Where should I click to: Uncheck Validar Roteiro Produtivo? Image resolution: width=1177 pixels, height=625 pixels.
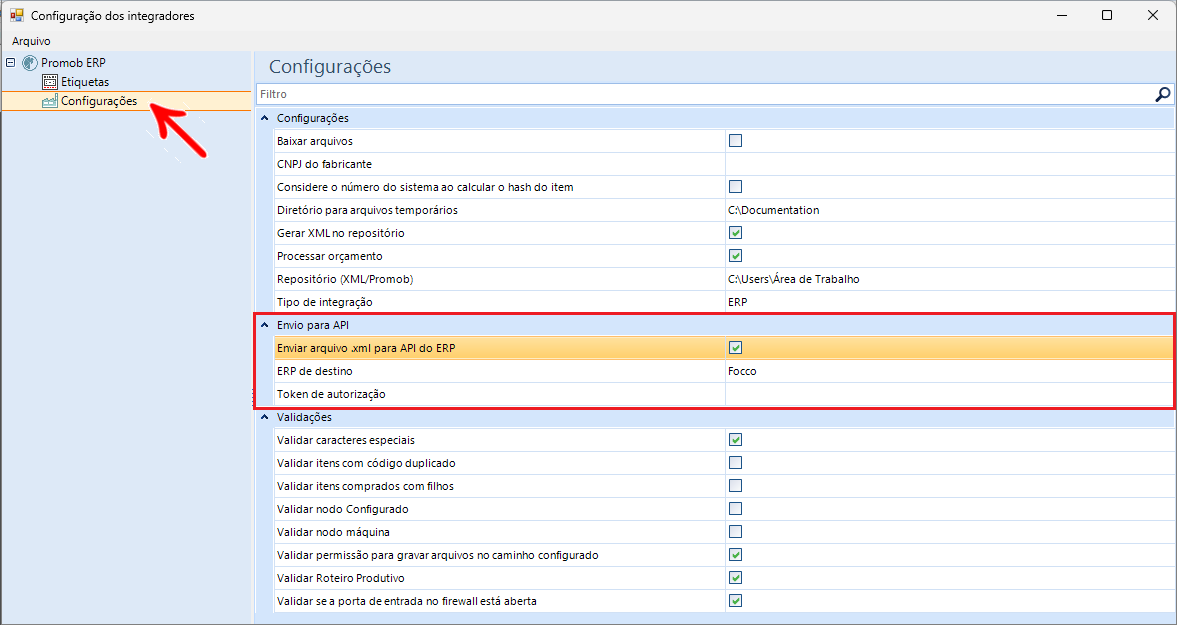736,578
